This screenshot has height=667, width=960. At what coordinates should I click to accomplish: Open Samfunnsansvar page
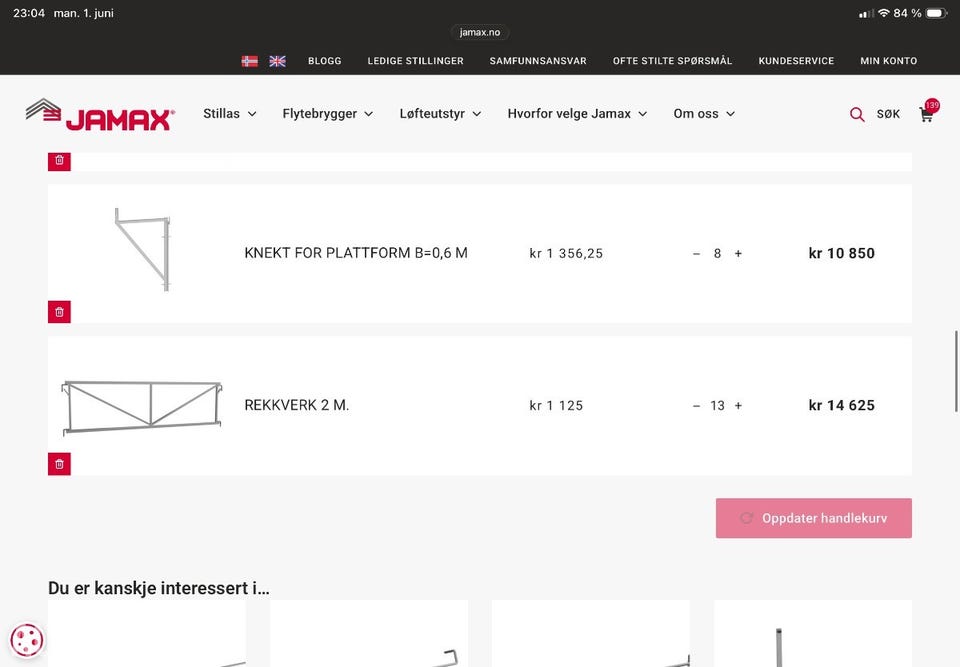point(538,61)
